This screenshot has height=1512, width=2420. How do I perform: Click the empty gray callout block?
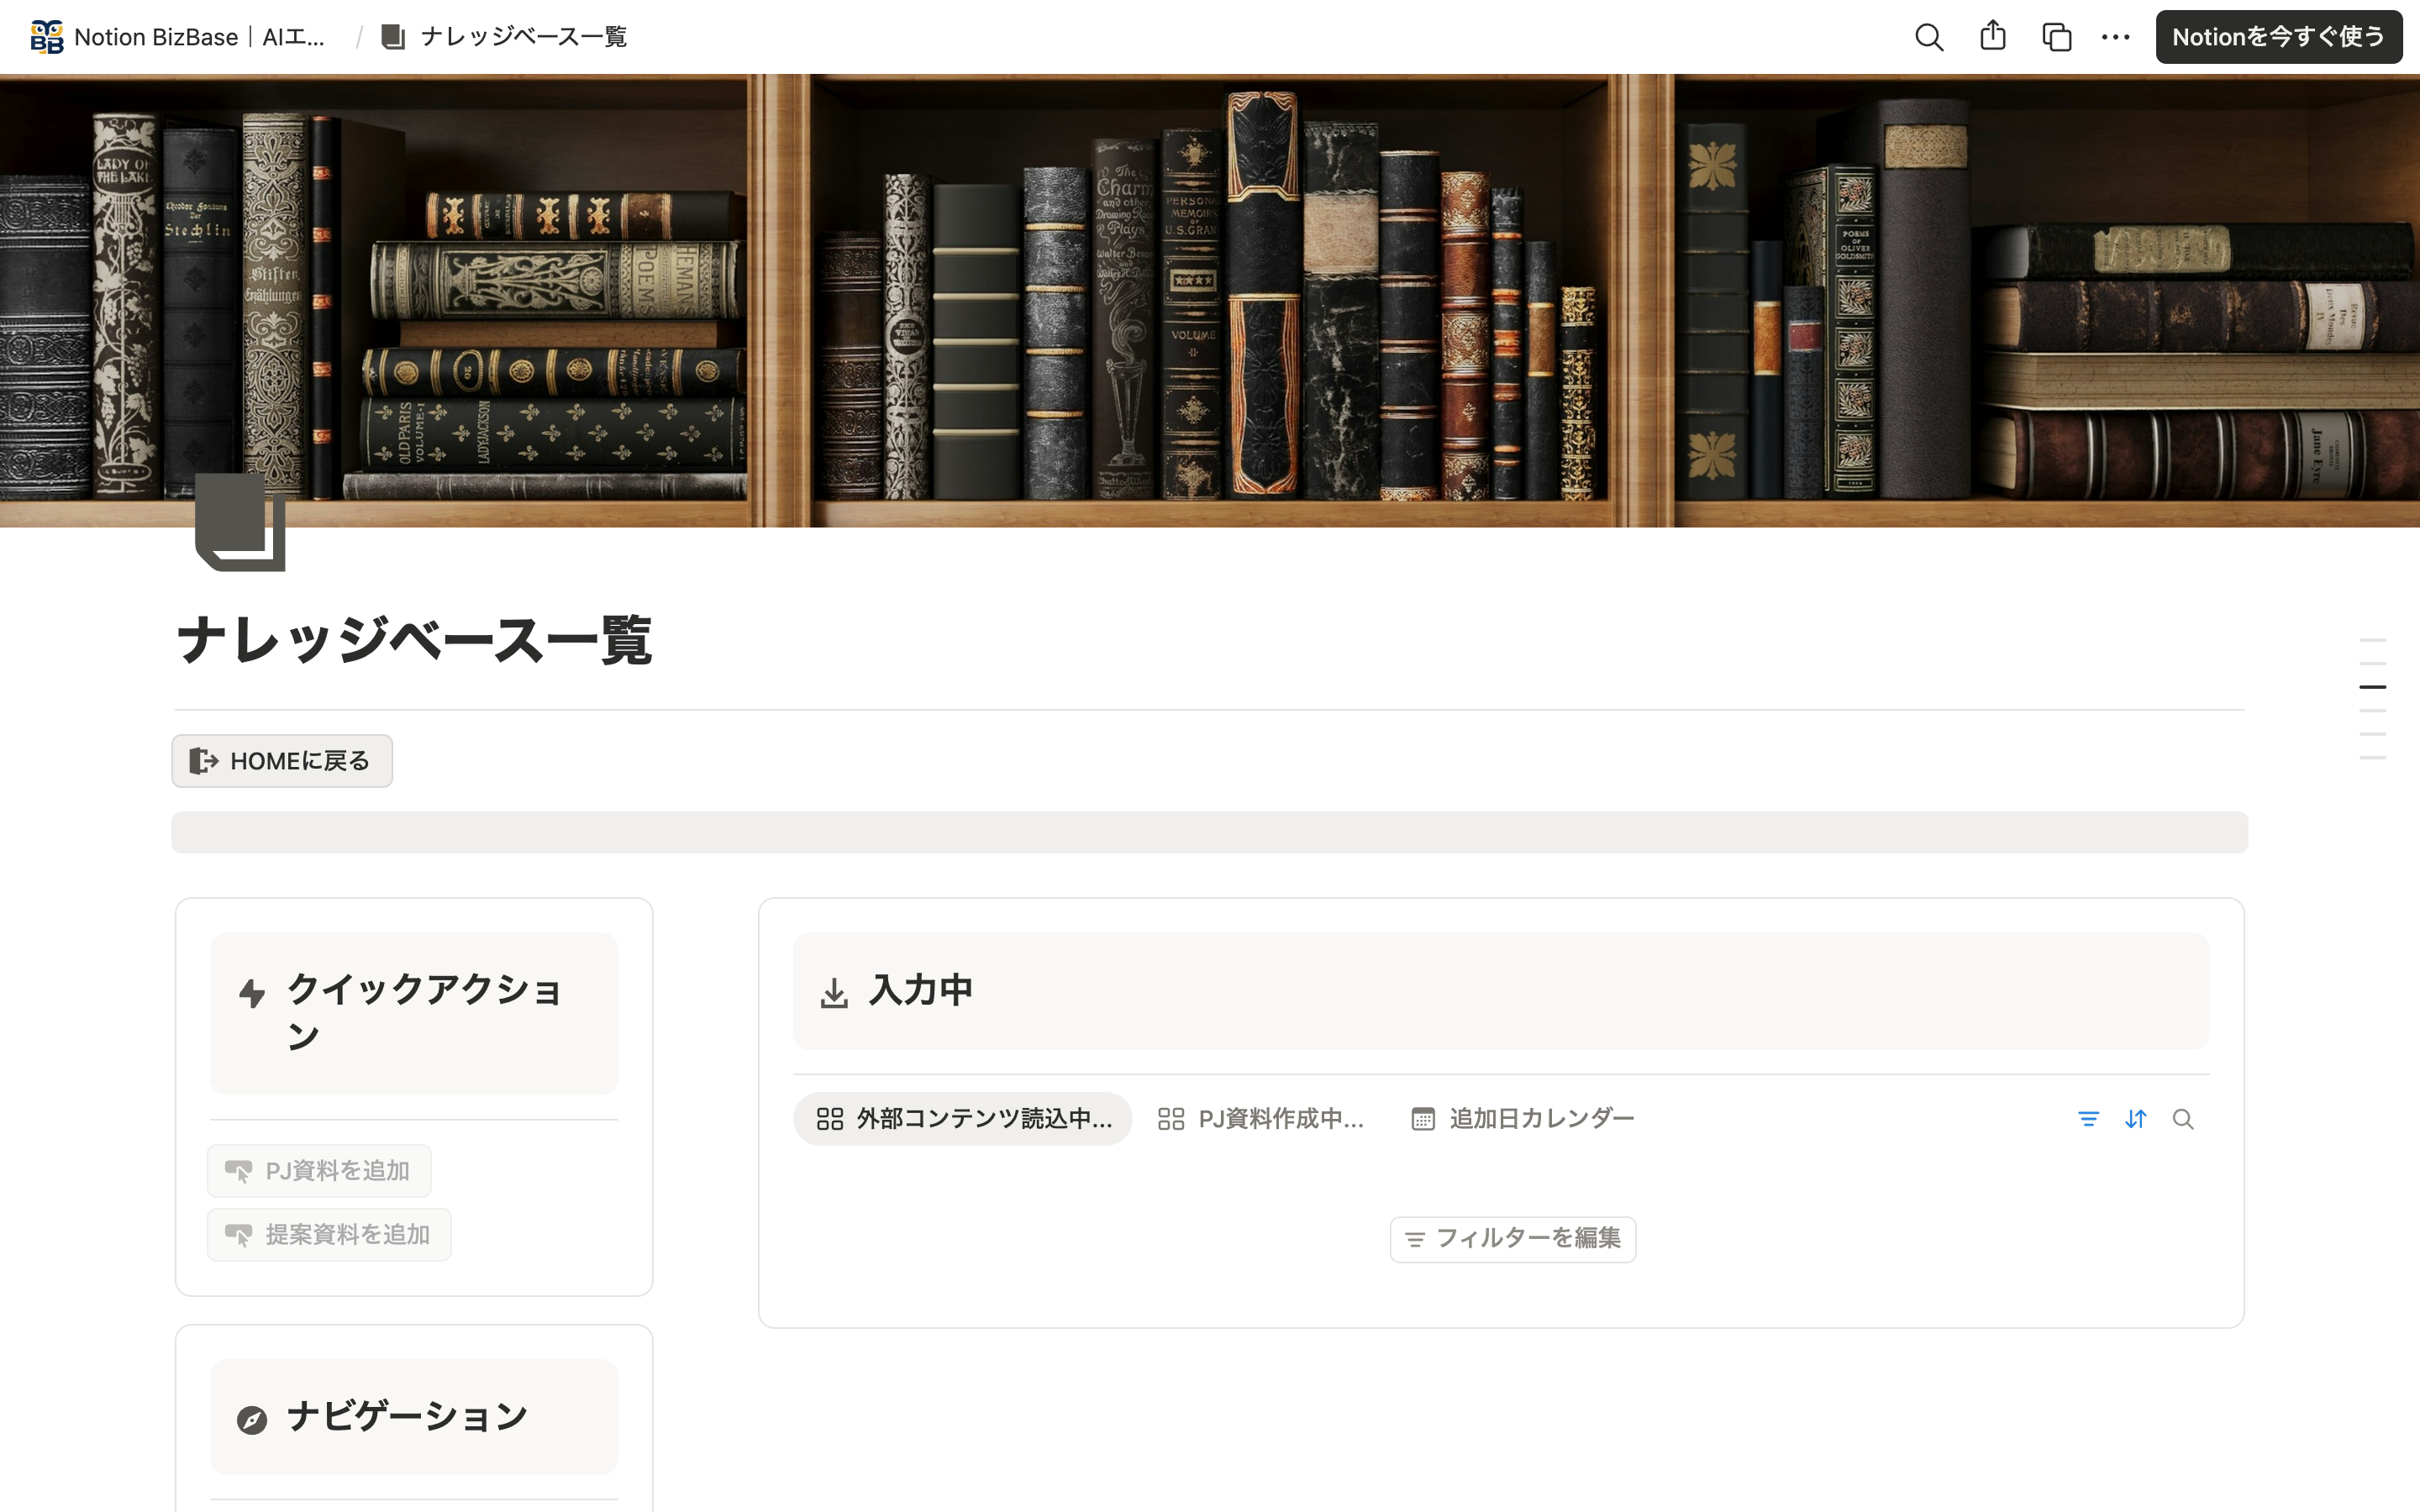click(x=1210, y=832)
